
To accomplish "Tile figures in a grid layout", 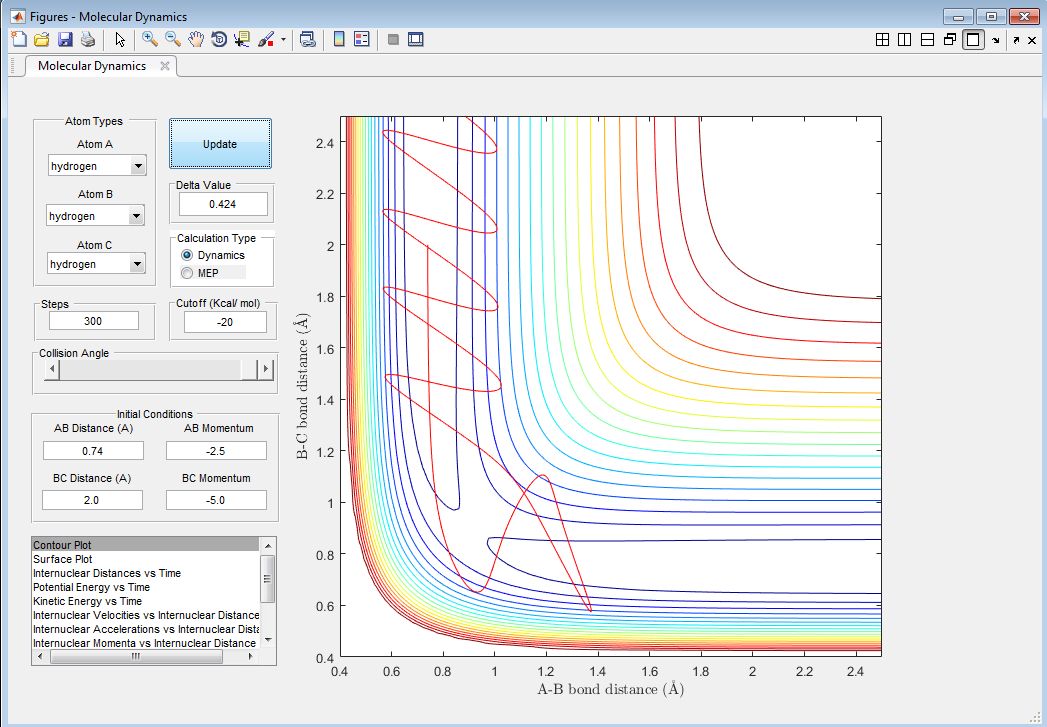I will point(882,40).
